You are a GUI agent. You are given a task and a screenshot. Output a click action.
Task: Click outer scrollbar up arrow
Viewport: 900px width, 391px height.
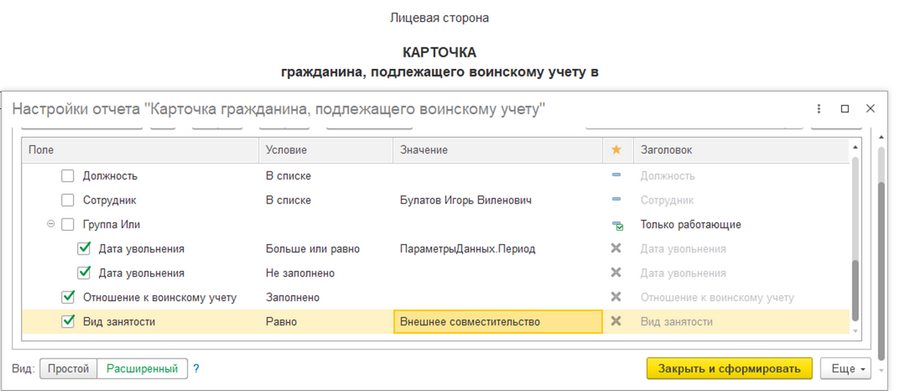click(x=882, y=137)
